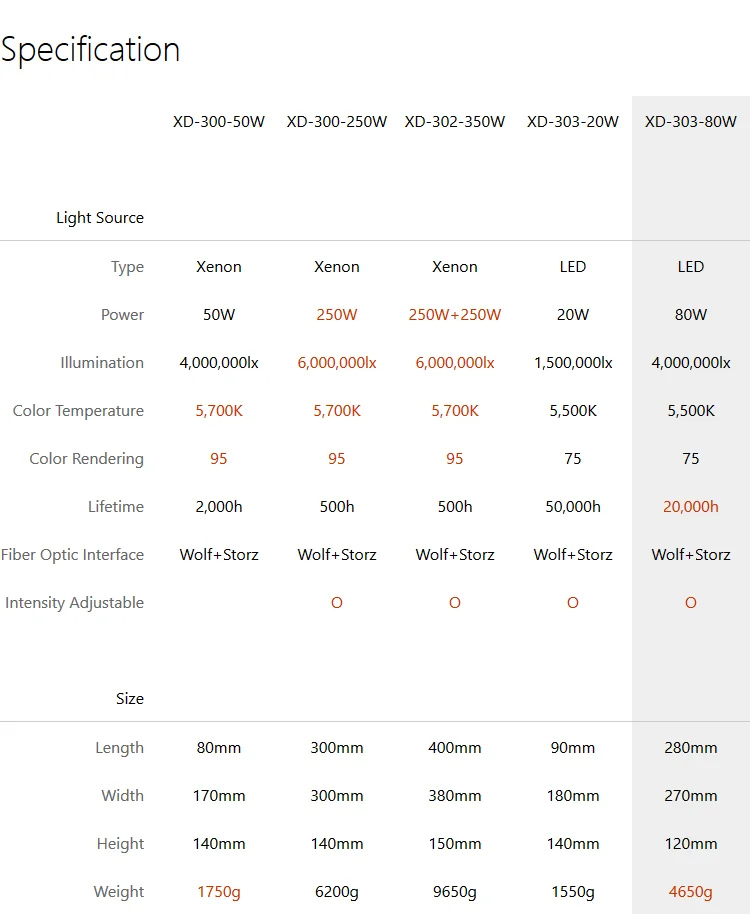Image resolution: width=750 pixels, height=914 pixels.
Task: Click the intensity adjustable circle for XD-303-80W
Action: [691, 603]
